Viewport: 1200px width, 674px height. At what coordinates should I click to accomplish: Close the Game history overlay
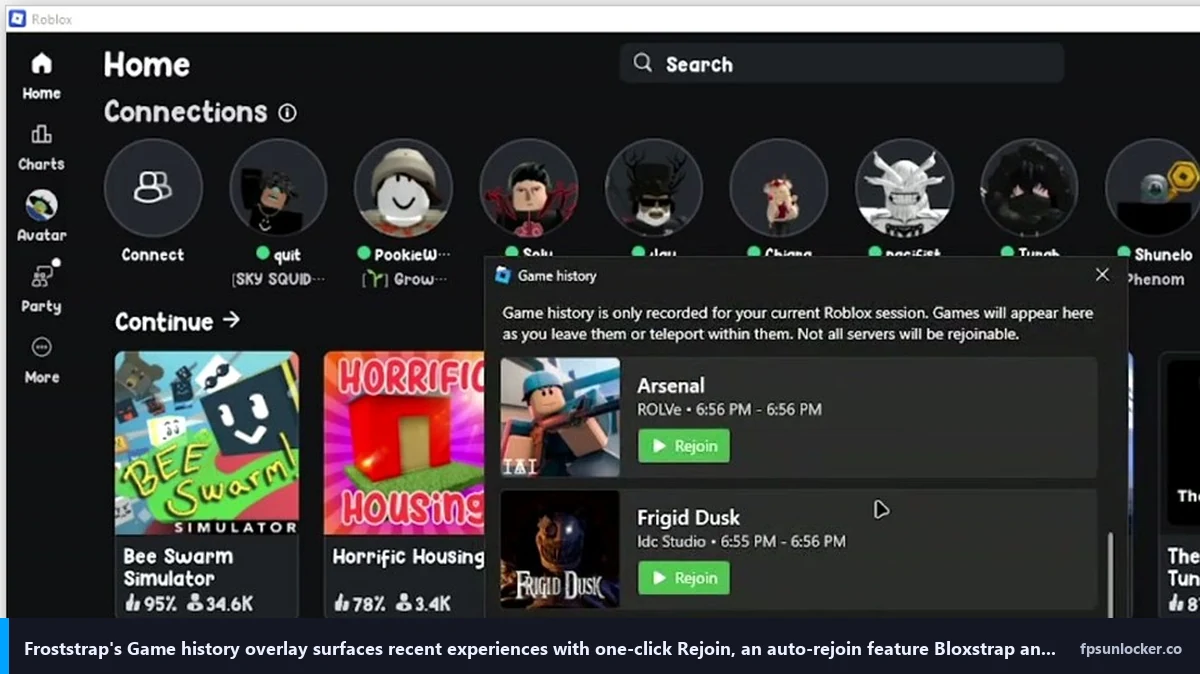point(1102,275)
